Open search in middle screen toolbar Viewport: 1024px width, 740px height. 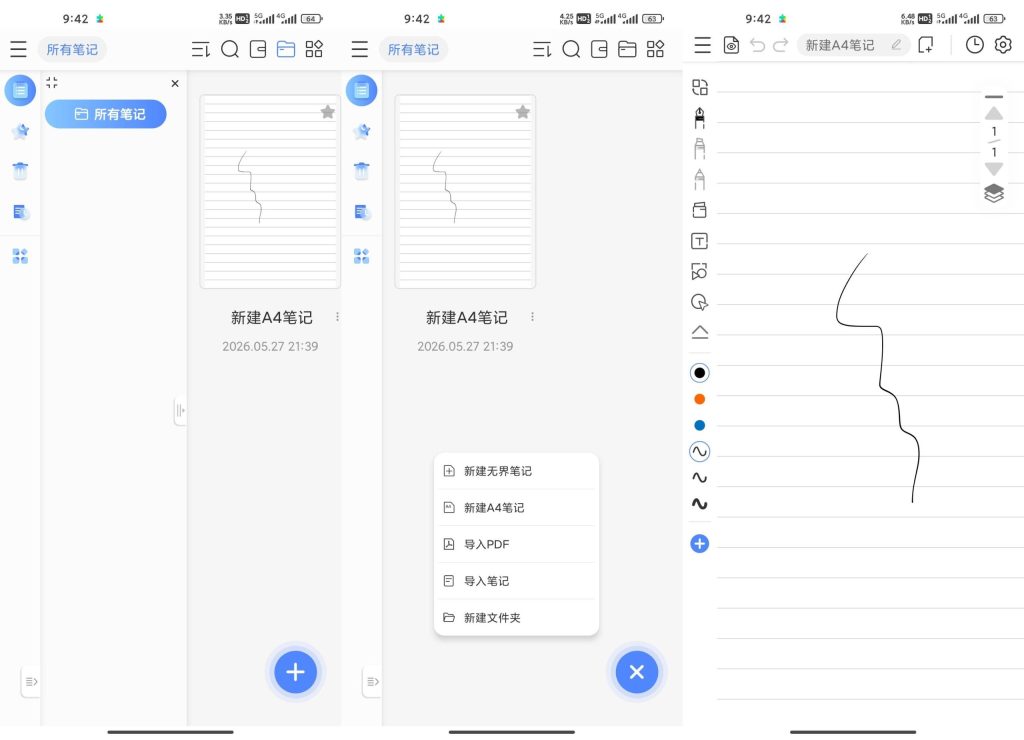(571, 49)
